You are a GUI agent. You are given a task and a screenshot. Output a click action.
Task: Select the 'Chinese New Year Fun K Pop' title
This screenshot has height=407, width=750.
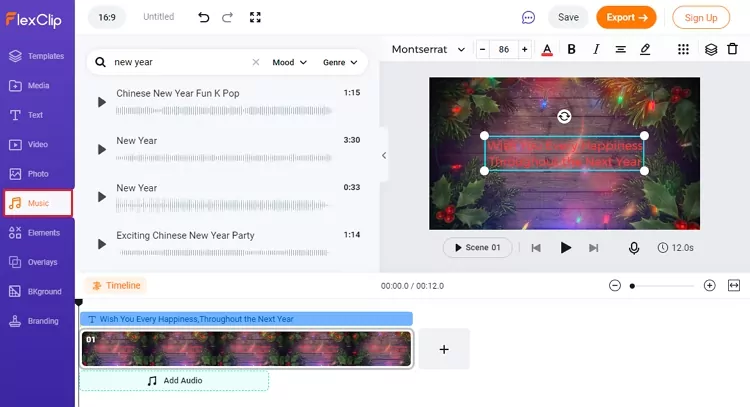click(178, 93)
